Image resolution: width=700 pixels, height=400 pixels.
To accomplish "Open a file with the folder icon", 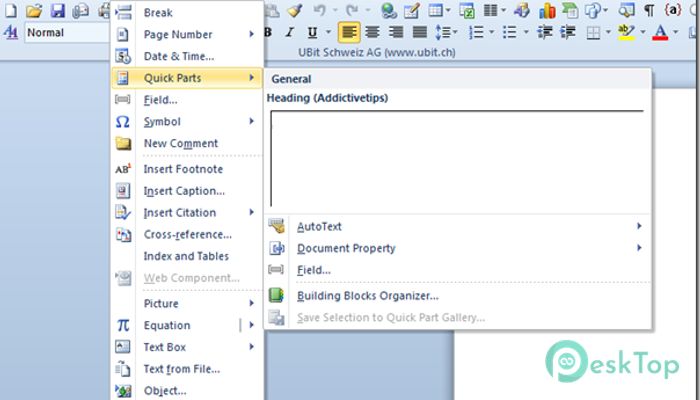I will coord(34,10).
